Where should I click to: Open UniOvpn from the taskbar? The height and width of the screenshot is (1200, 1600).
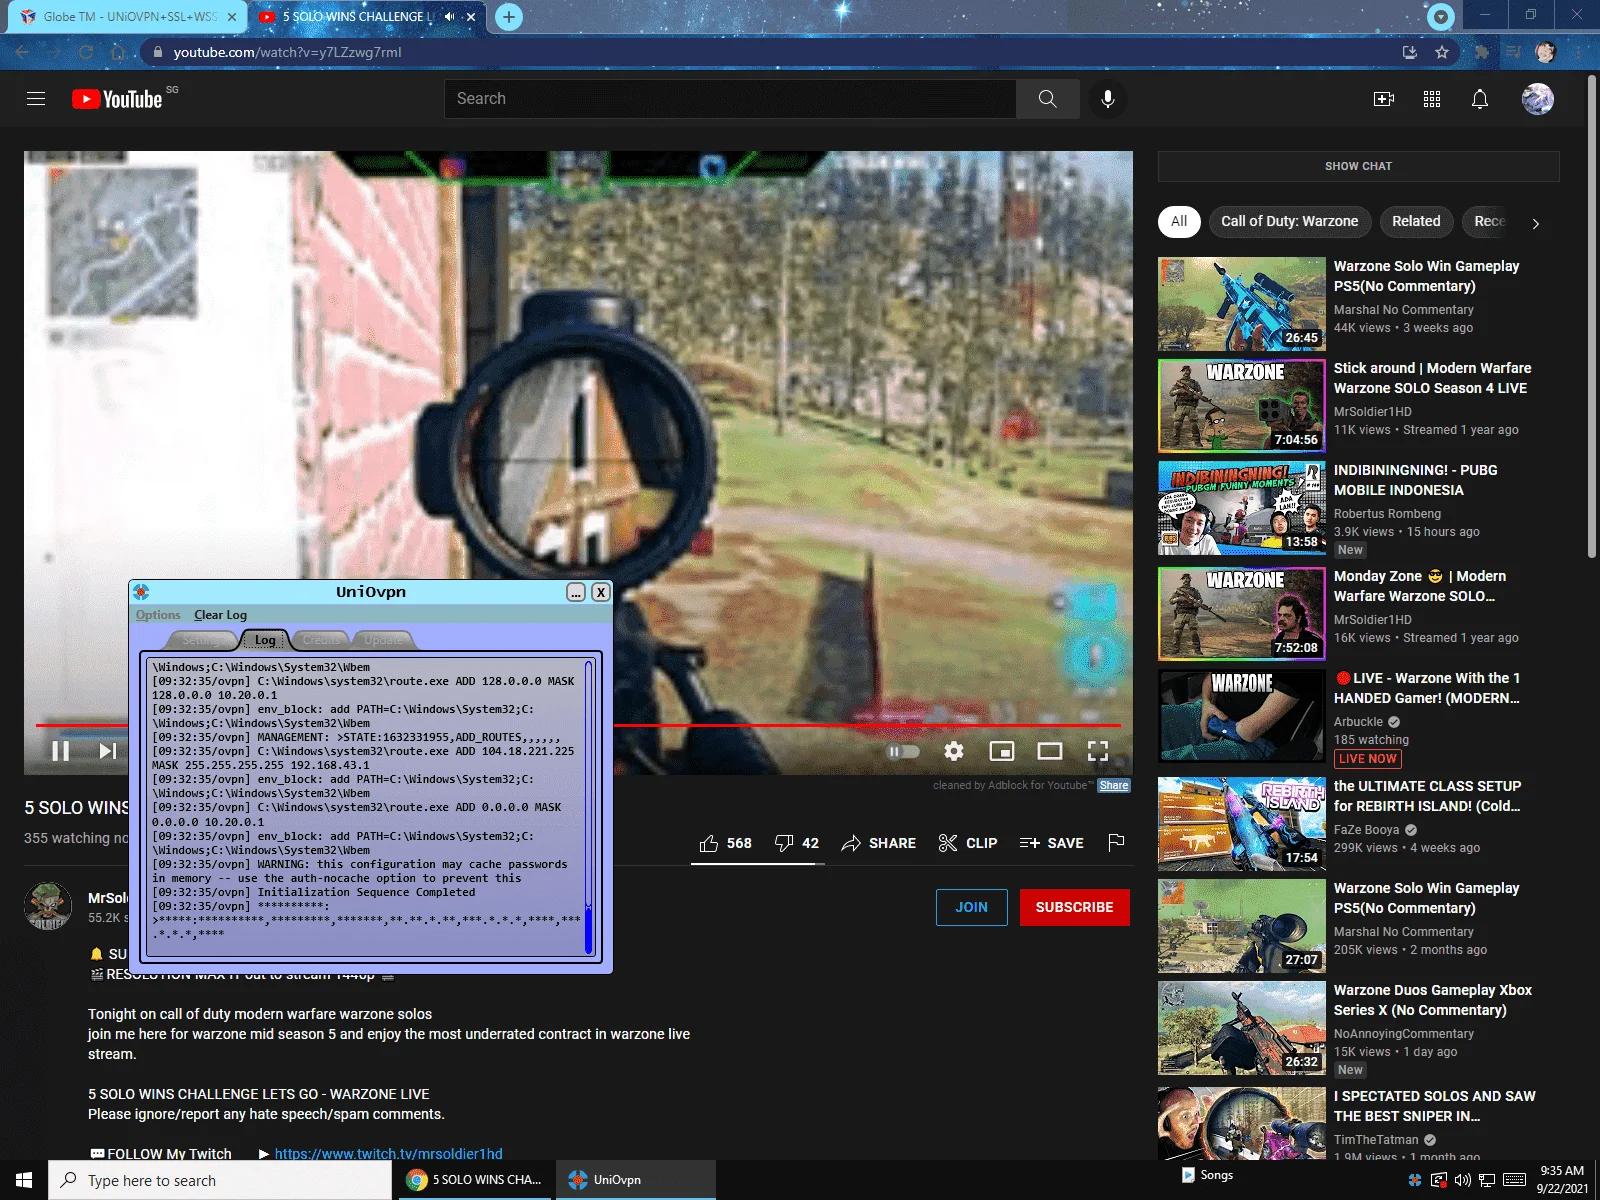click(636, 1180)
